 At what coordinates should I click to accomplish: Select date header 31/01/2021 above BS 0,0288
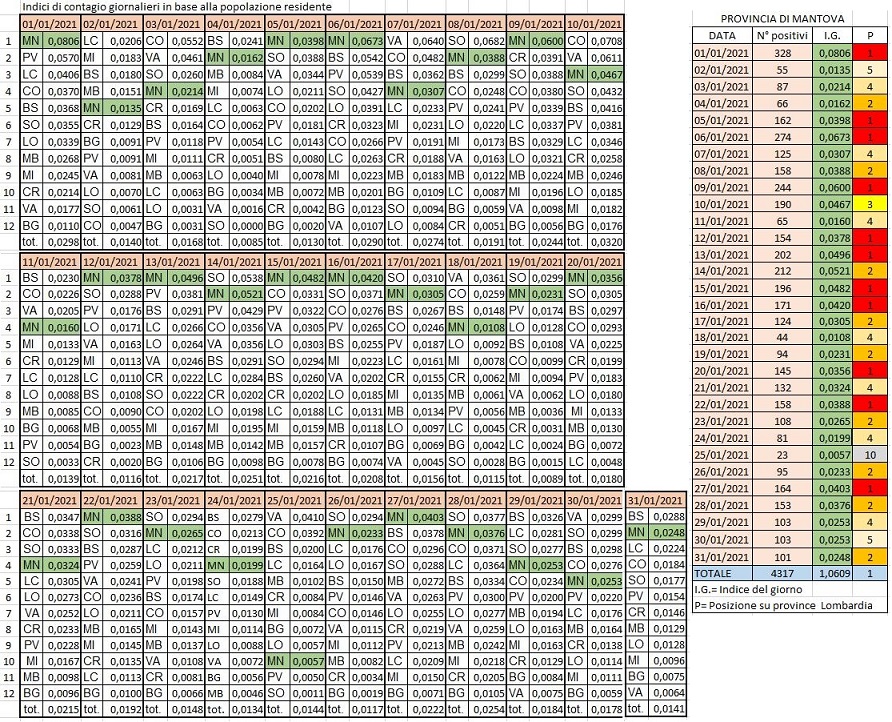pyautogui.click(x=655, y=500)
